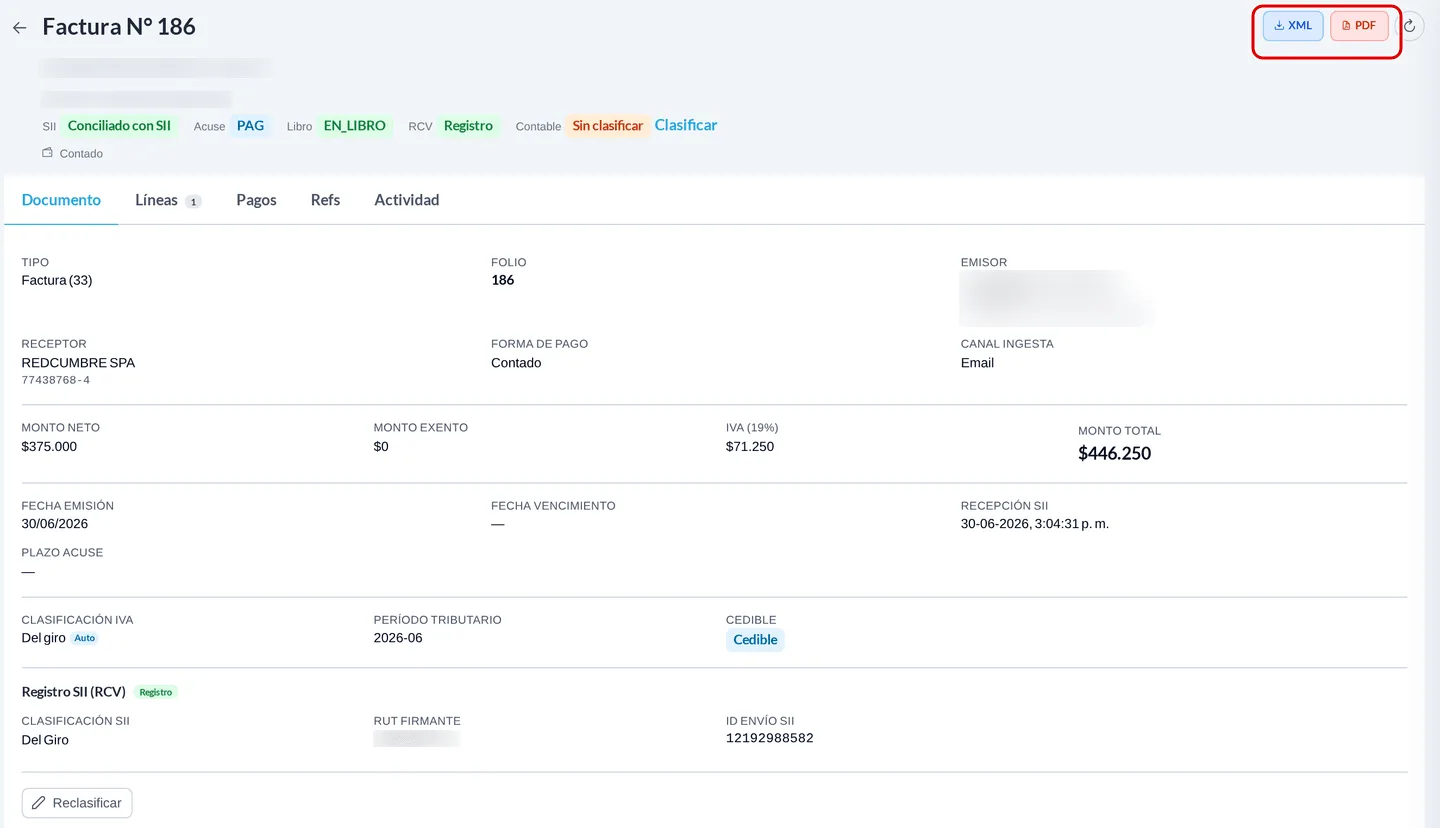Click the Canal ingesta value Email
Viewport: 1440px width, 828px height.
(x=977, y=363)
